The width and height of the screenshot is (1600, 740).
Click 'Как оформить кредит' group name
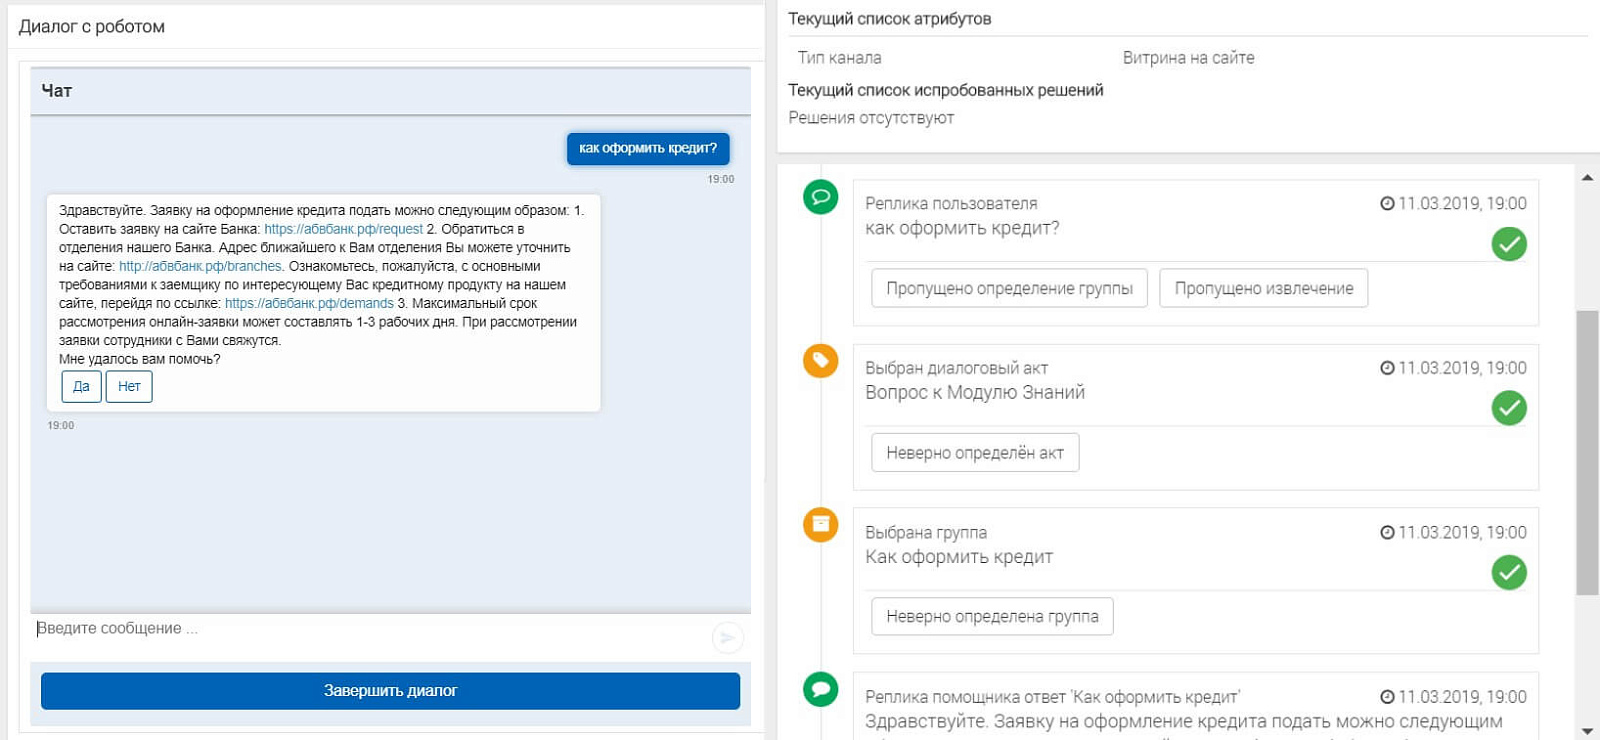tap(959, 557)
